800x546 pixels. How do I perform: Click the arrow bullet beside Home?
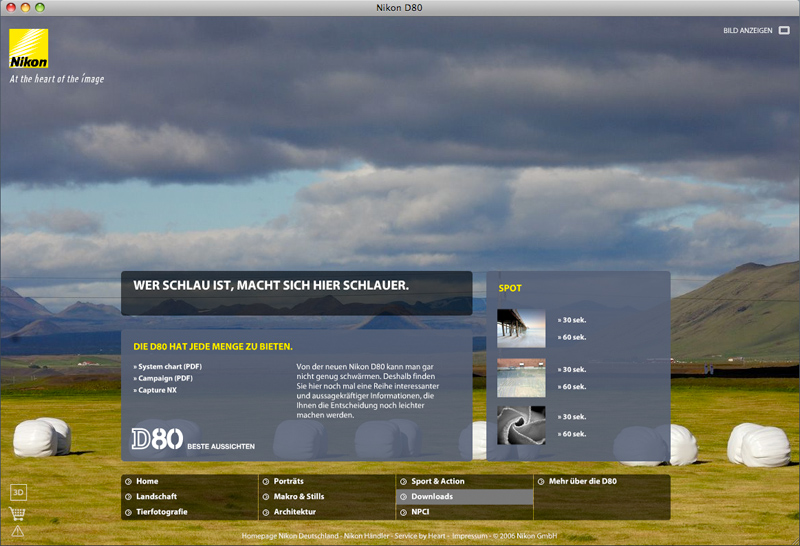[x=128, y=481]
